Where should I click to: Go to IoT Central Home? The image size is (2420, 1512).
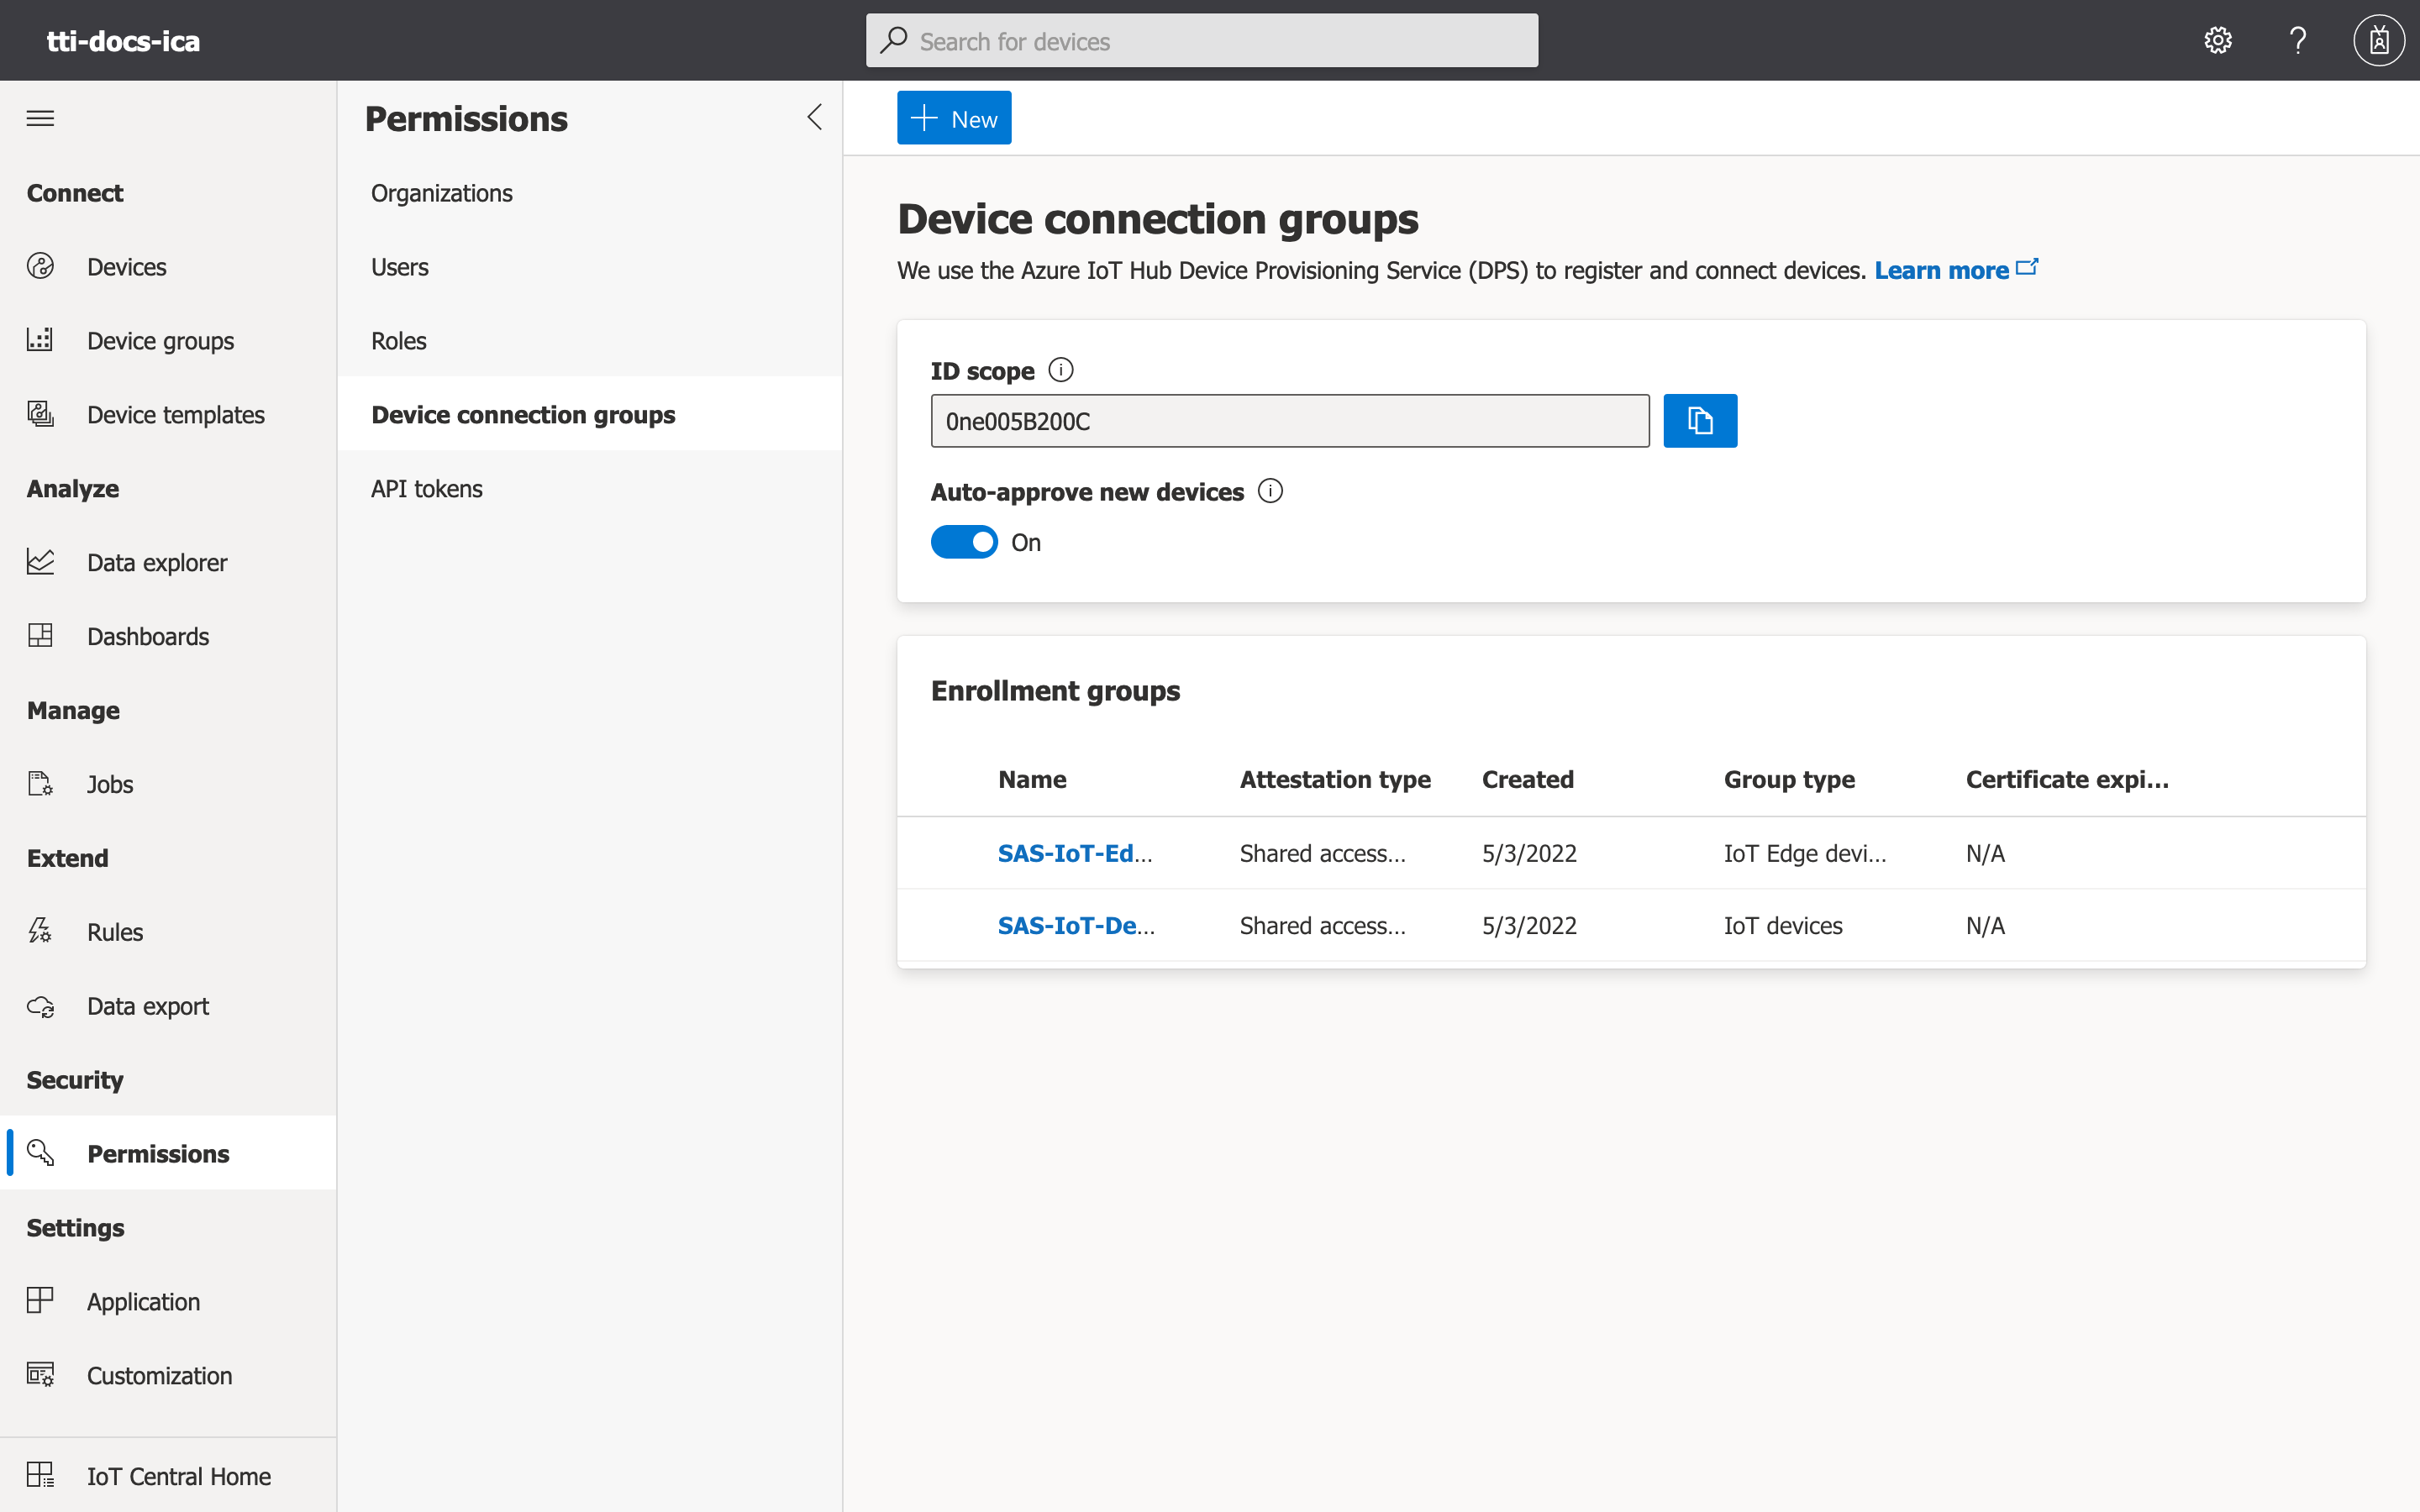tap(178, 1475)
